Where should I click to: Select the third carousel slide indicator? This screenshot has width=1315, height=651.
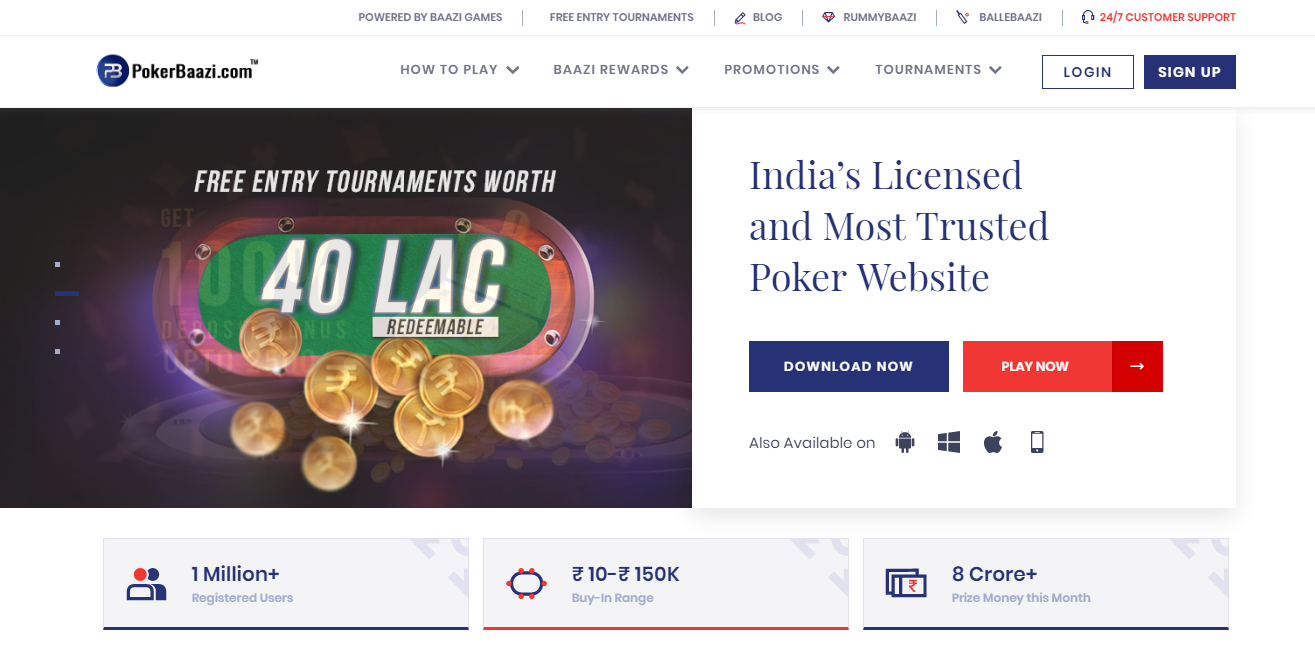pos(58,323)
